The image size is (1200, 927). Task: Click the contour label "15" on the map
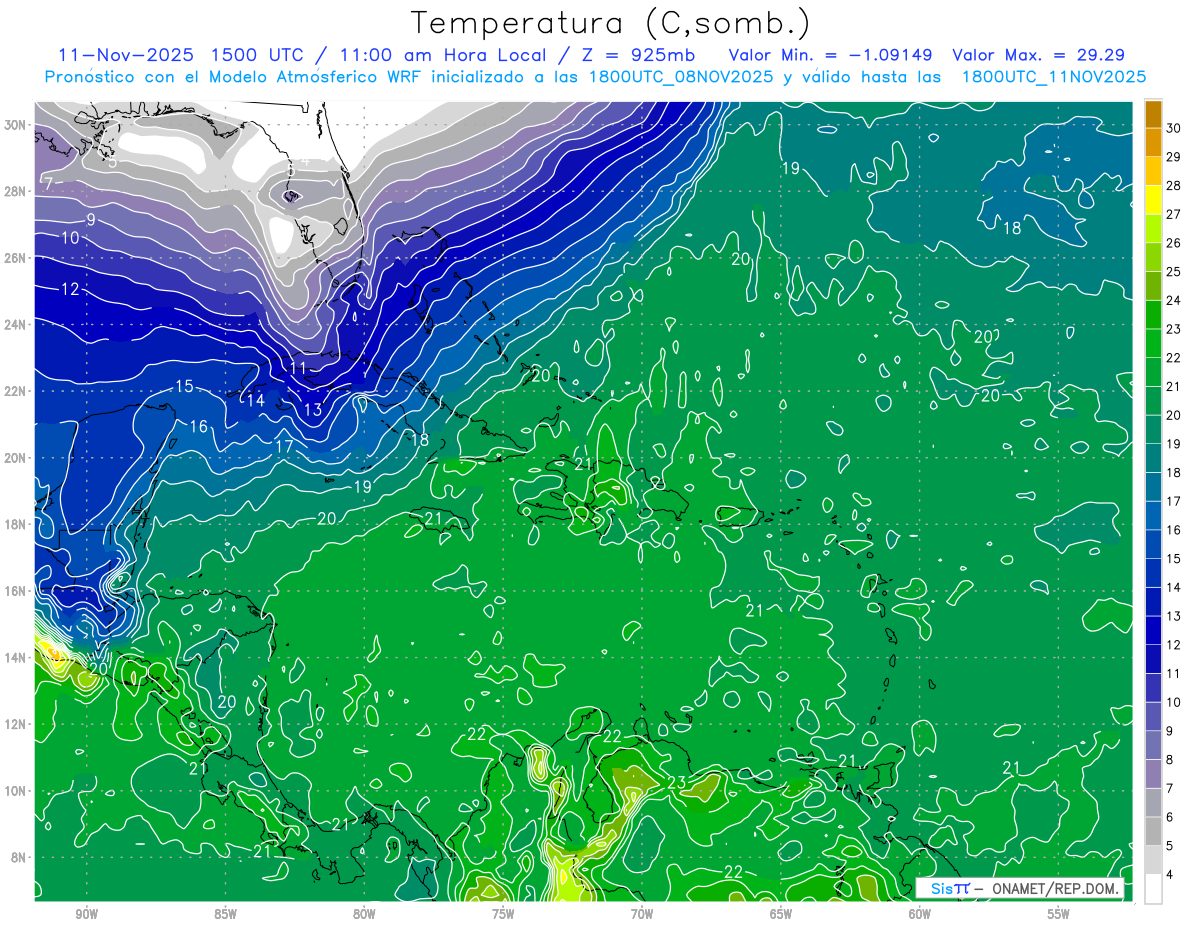(x=184, y=386)
